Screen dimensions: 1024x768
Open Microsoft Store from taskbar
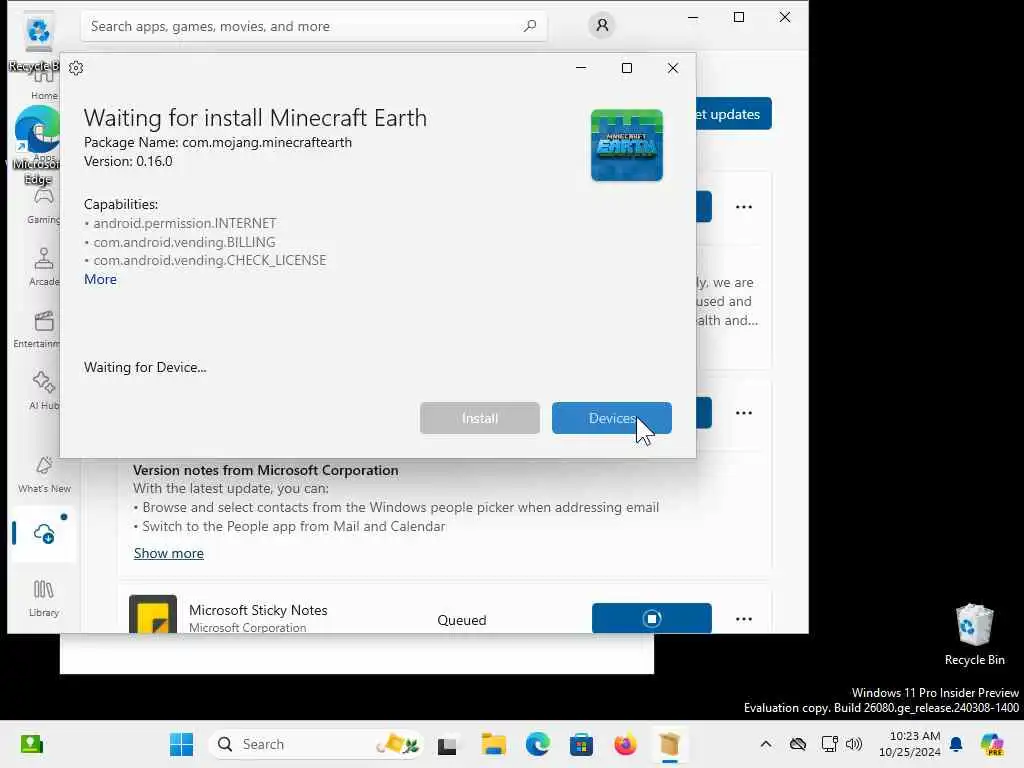581,744
